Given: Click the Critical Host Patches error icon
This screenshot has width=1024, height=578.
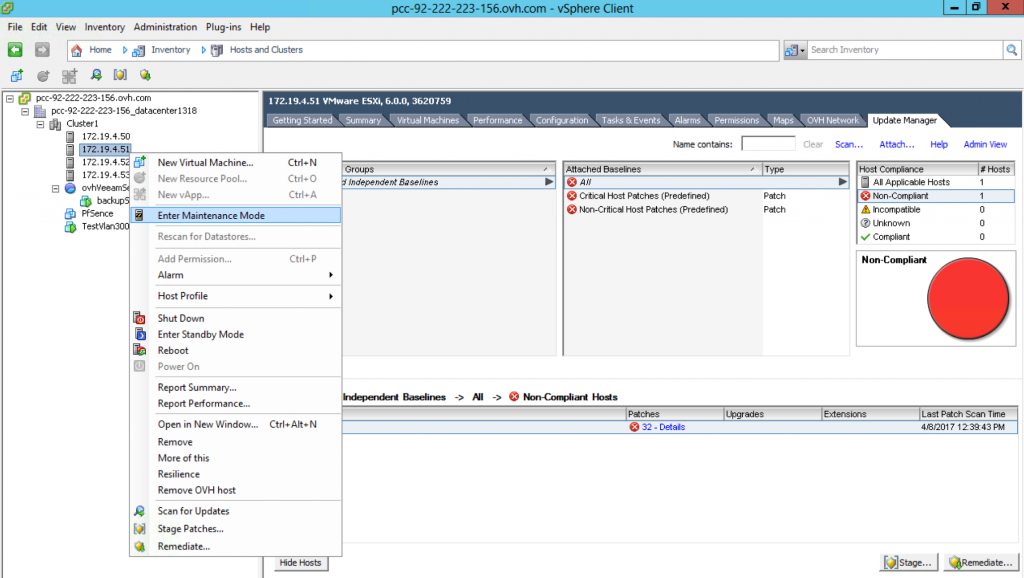Looking at the screenshot, I should [572, 196].
